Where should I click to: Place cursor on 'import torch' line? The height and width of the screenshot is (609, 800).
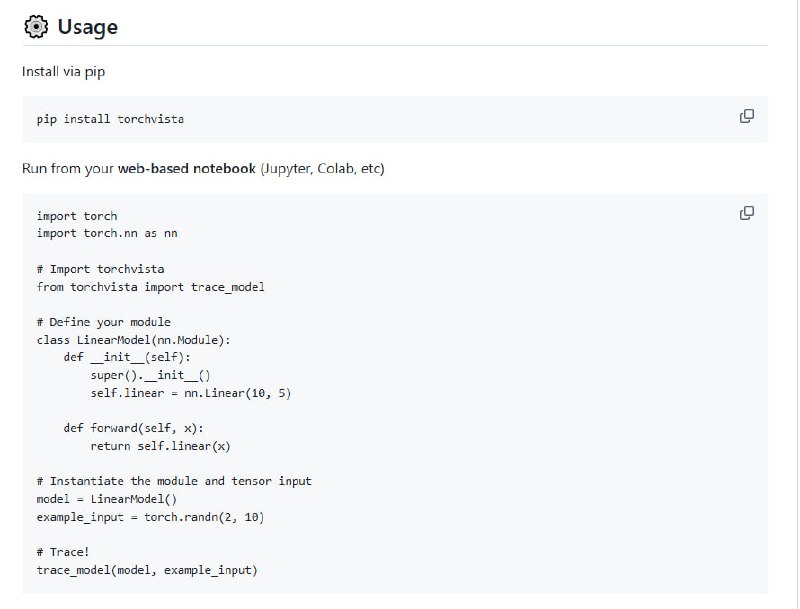tap(77, 216)
